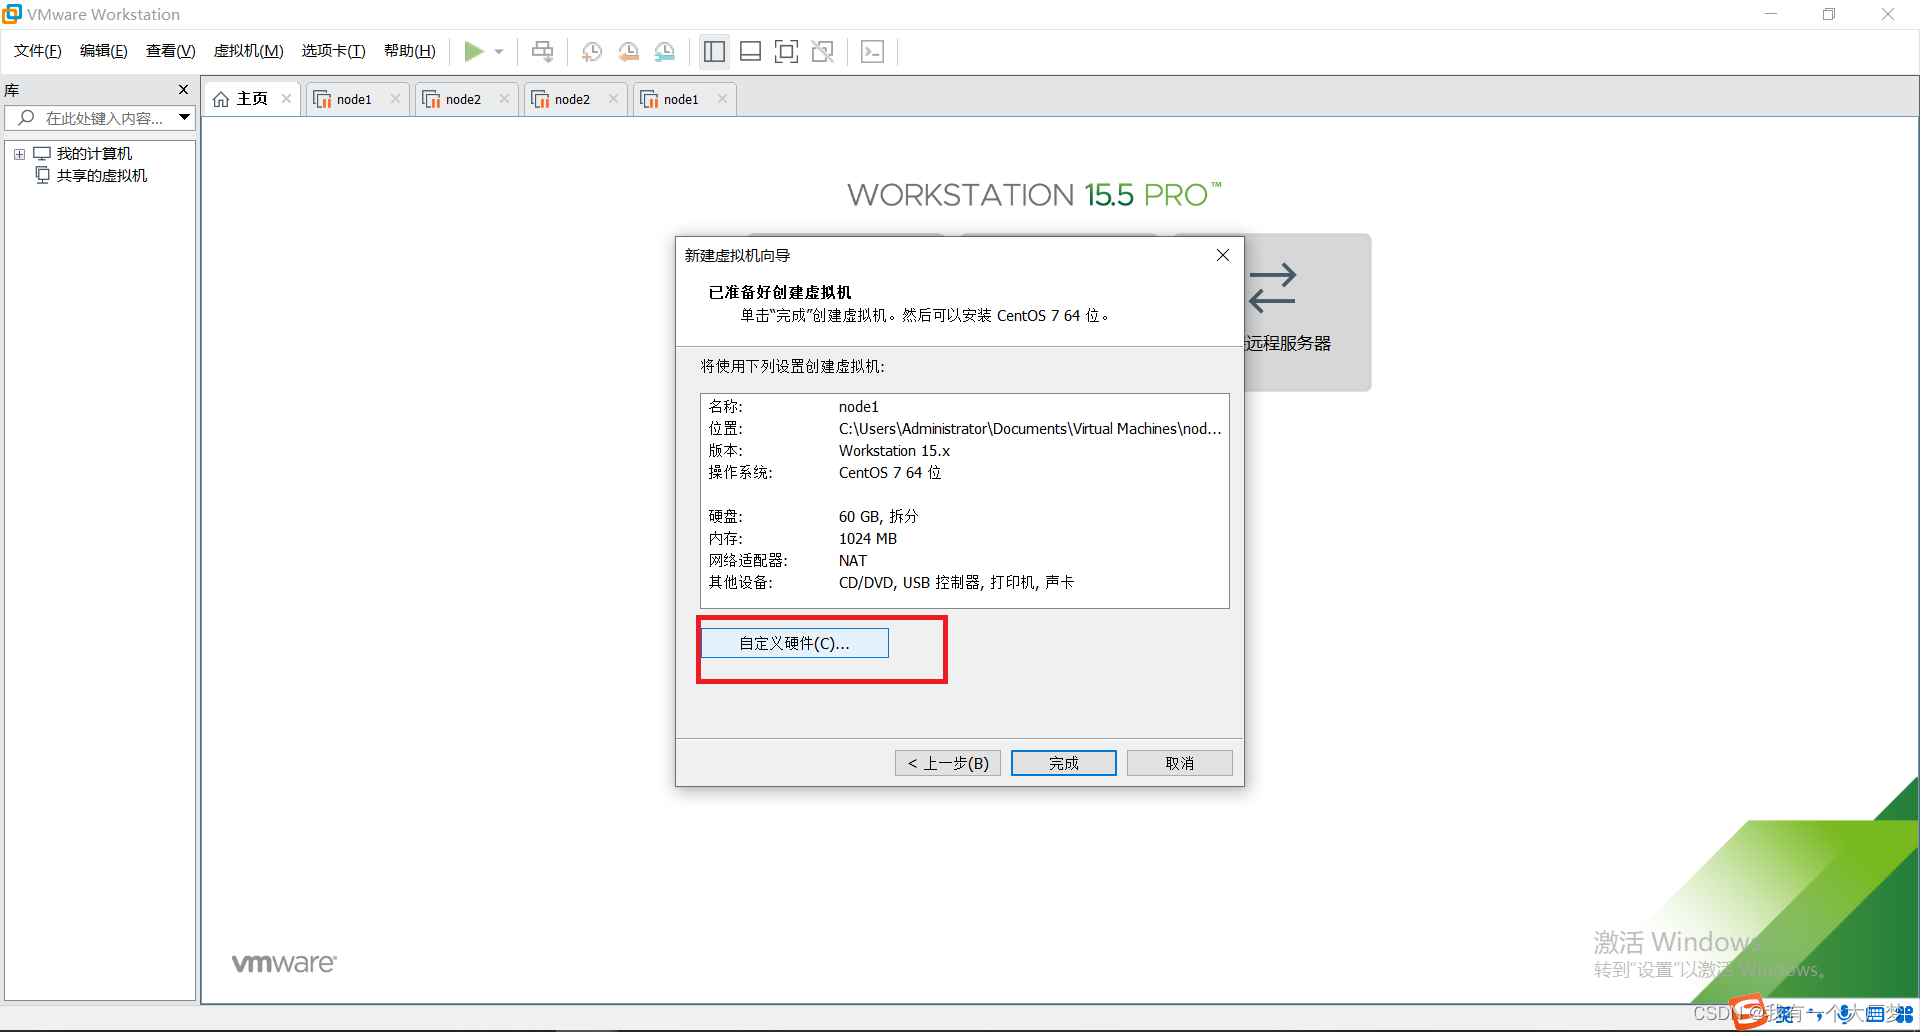Expand the 我的计算机 tree node

[19, 154]
